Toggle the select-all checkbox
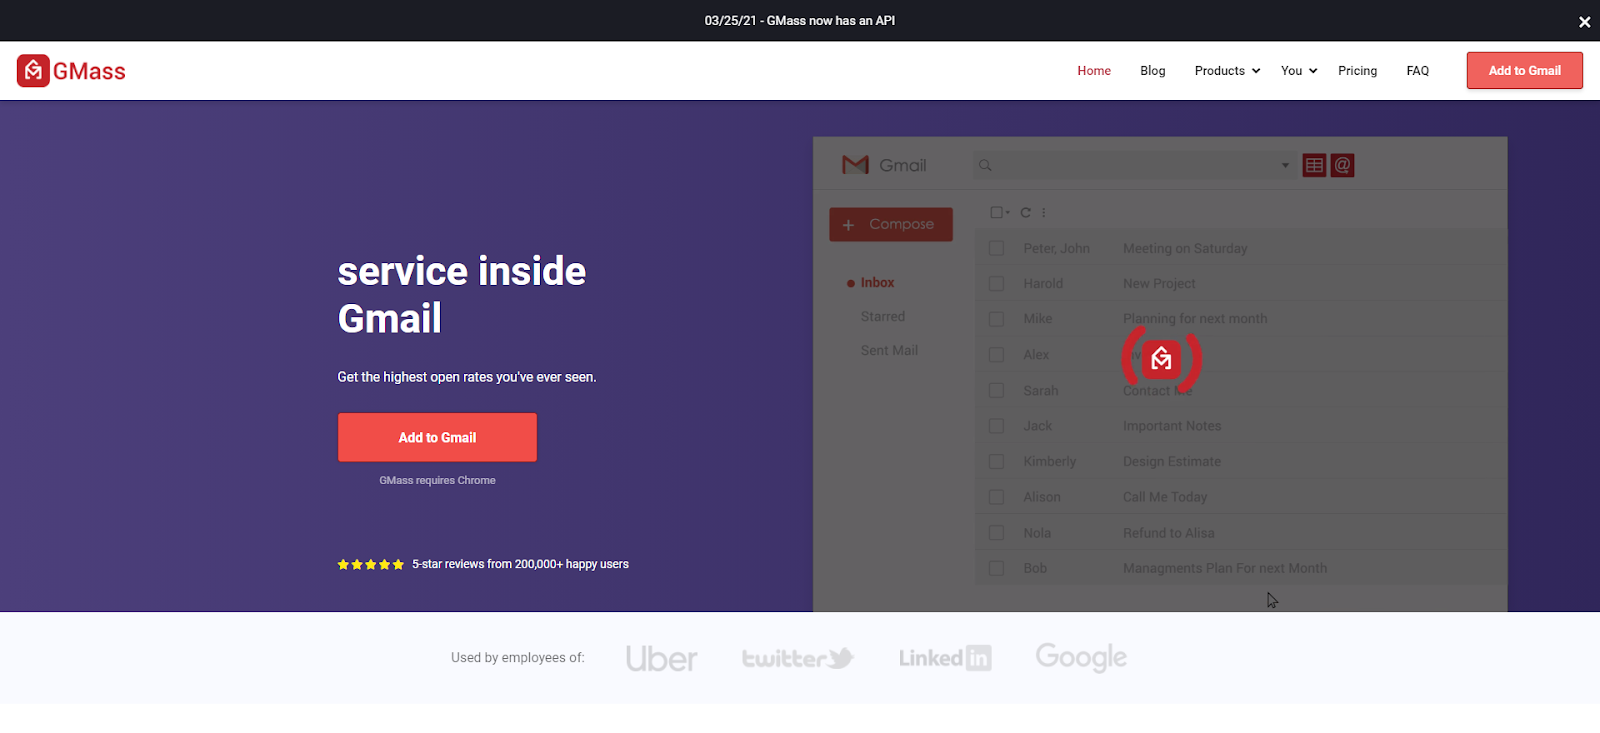 click(x=996, y=212)
